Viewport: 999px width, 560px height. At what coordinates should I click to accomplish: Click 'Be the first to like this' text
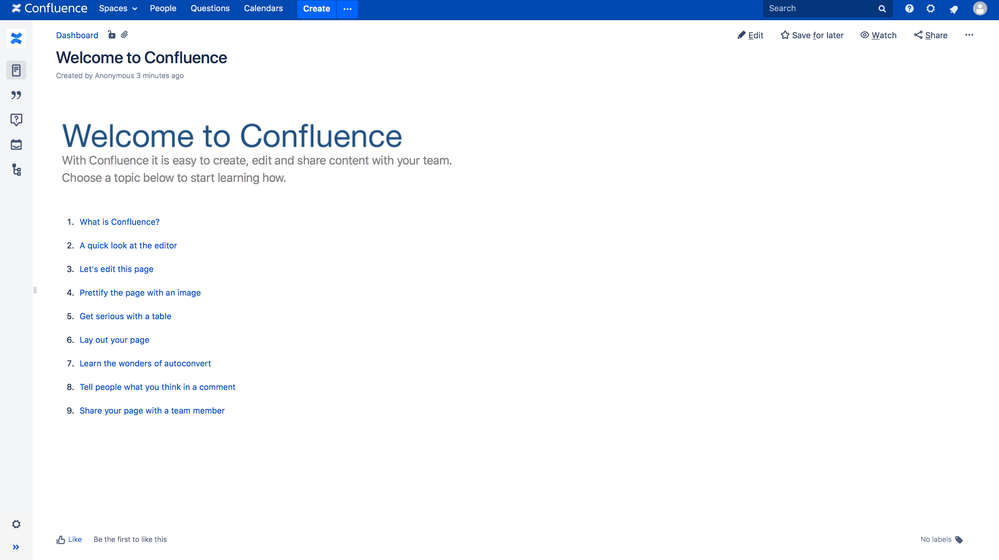130,540
